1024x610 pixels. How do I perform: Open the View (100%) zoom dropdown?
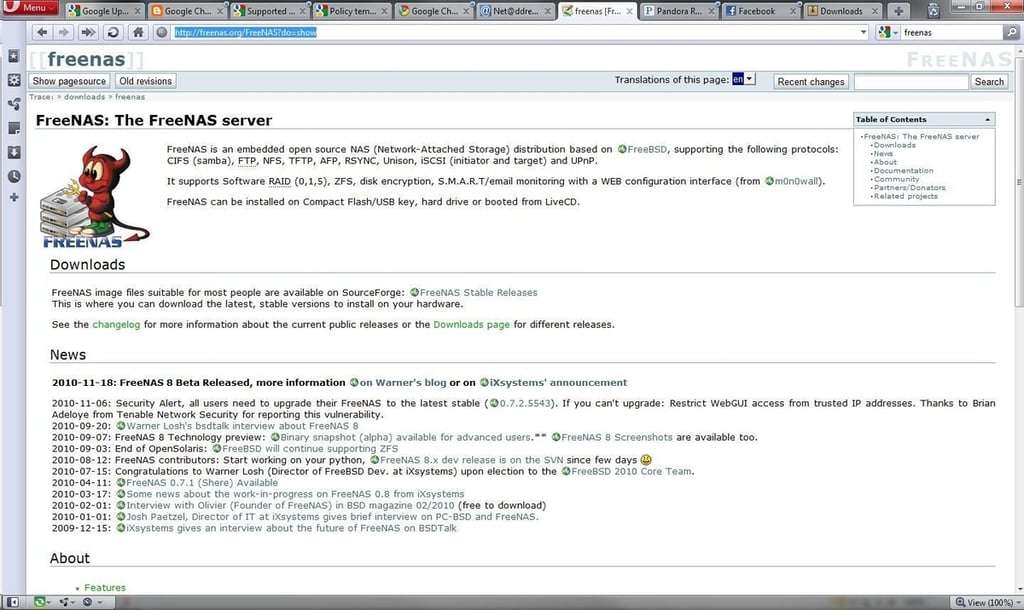(988, 602)
